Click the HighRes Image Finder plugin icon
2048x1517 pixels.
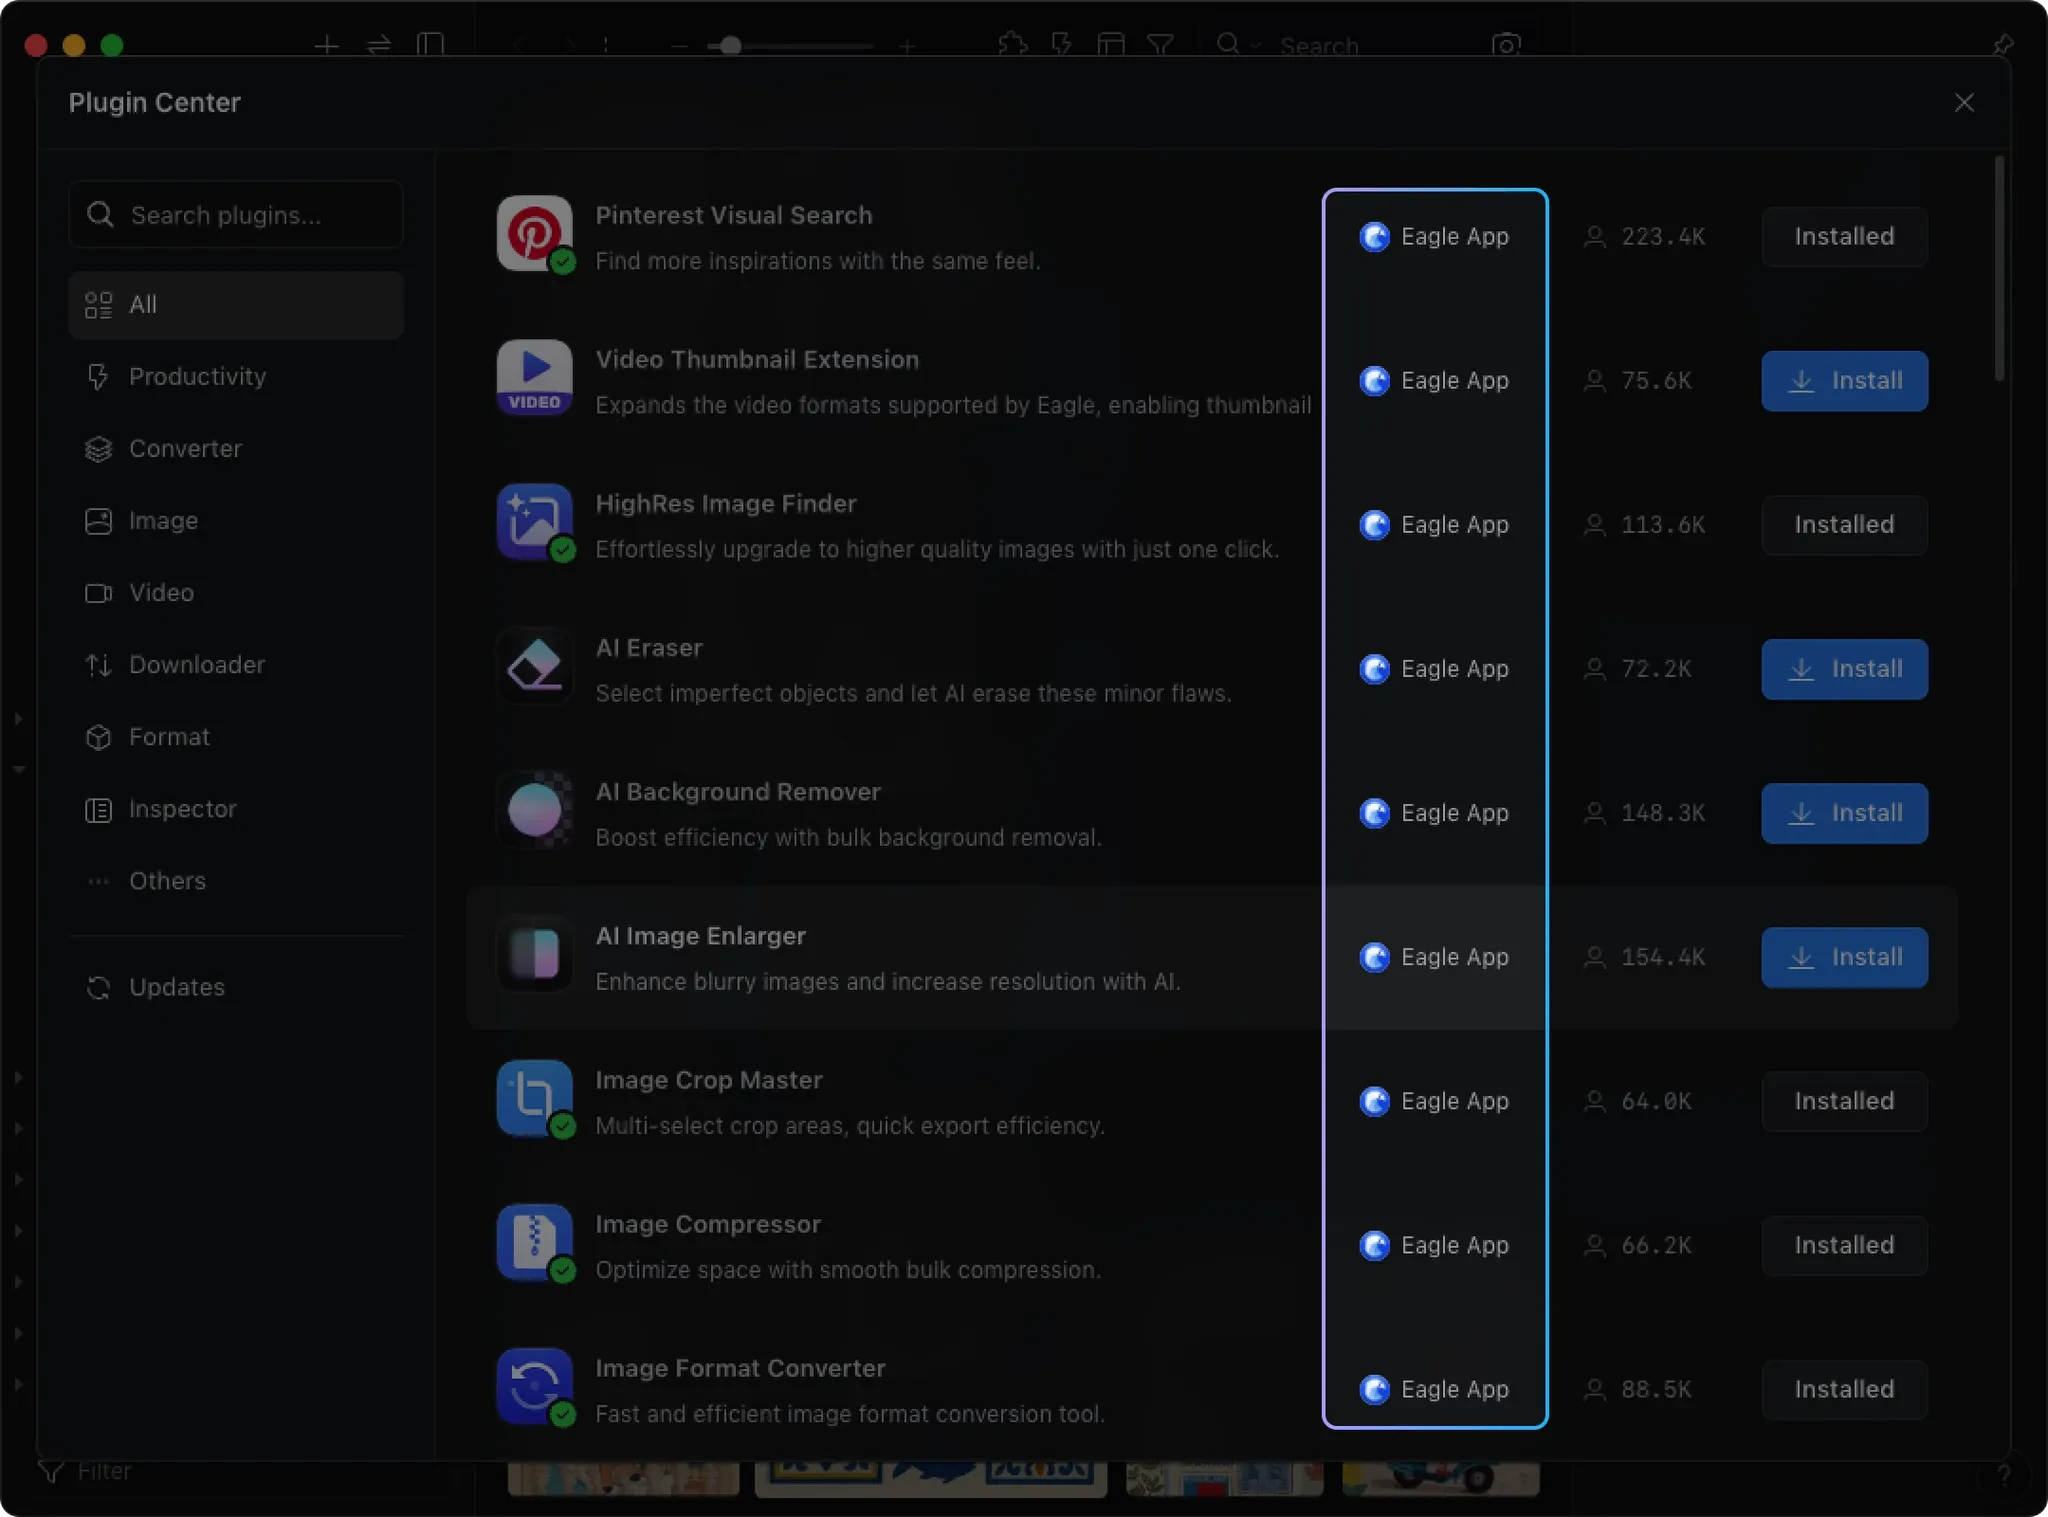(x=534, y=522)
